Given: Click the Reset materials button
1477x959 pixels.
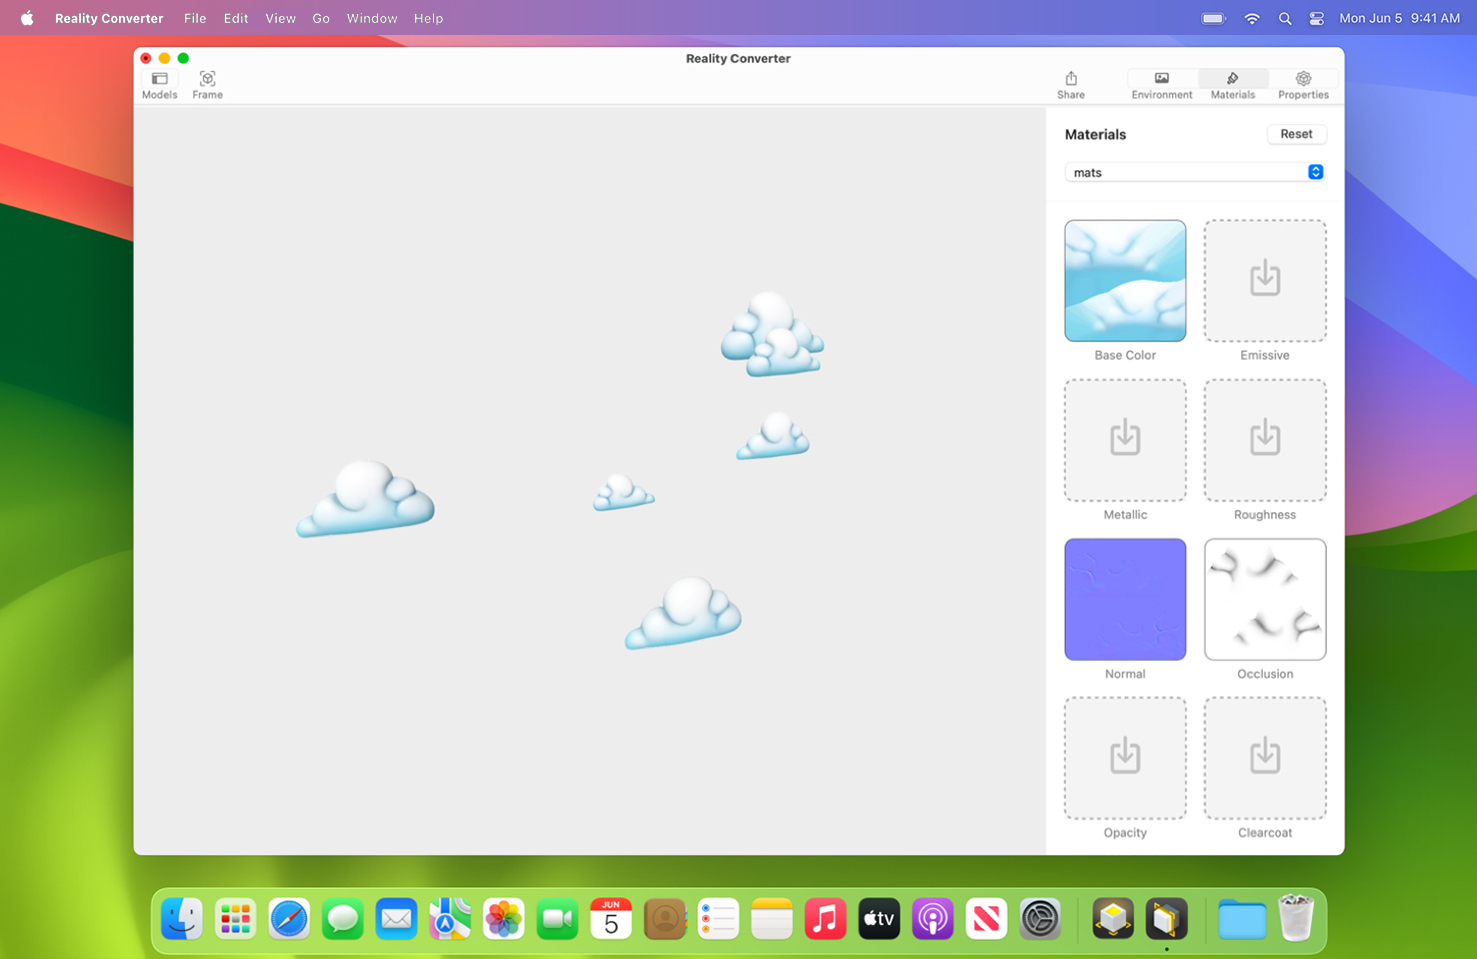Looking at the screenshot, I should (1296, 134).
